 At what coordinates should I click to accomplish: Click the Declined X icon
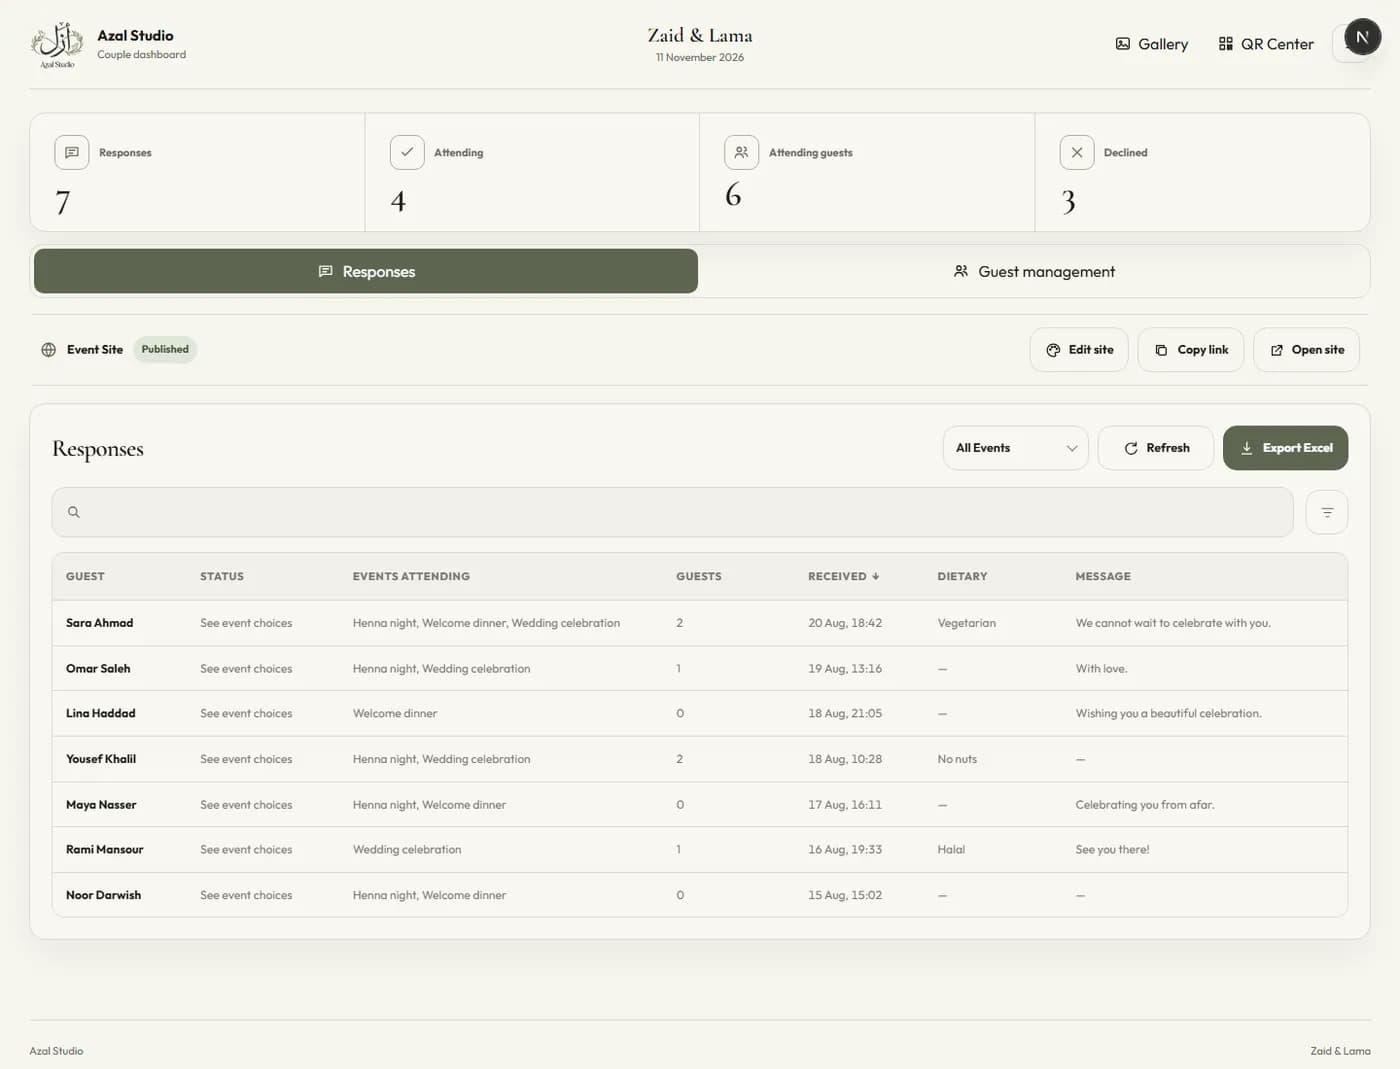pos(1077,153)
